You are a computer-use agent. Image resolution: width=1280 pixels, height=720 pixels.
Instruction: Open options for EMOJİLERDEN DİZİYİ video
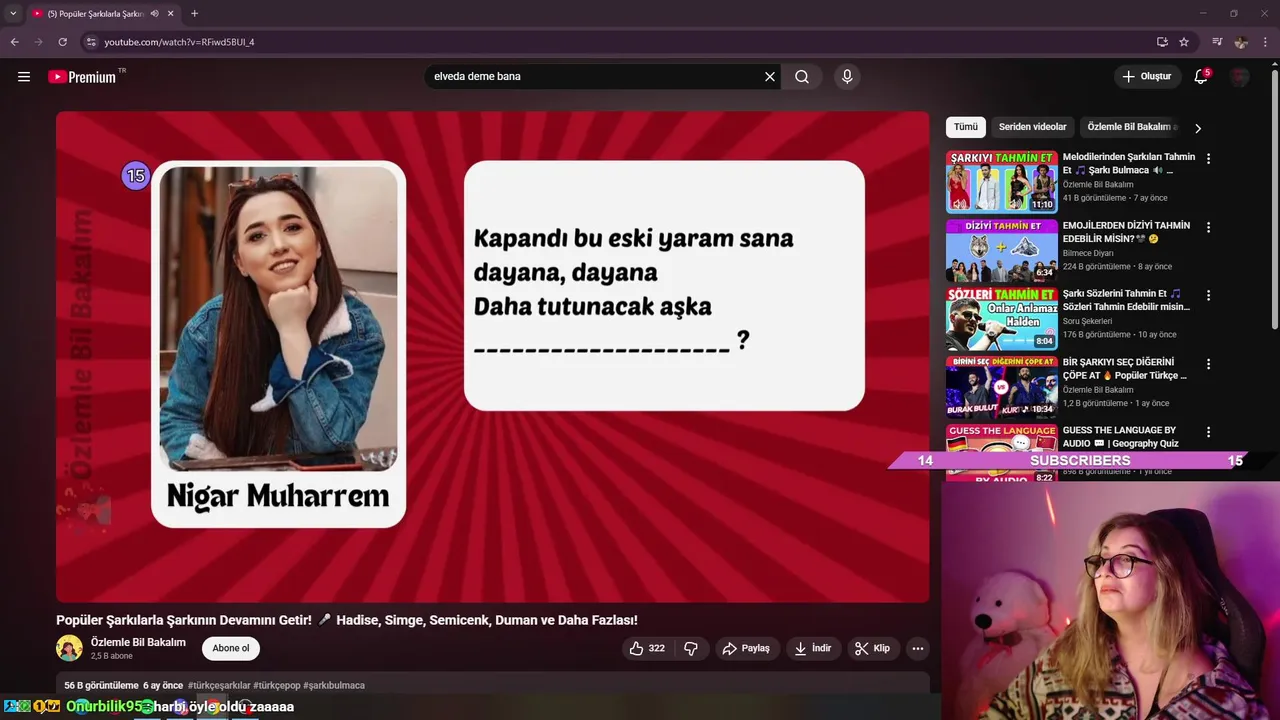[1208, 227]
